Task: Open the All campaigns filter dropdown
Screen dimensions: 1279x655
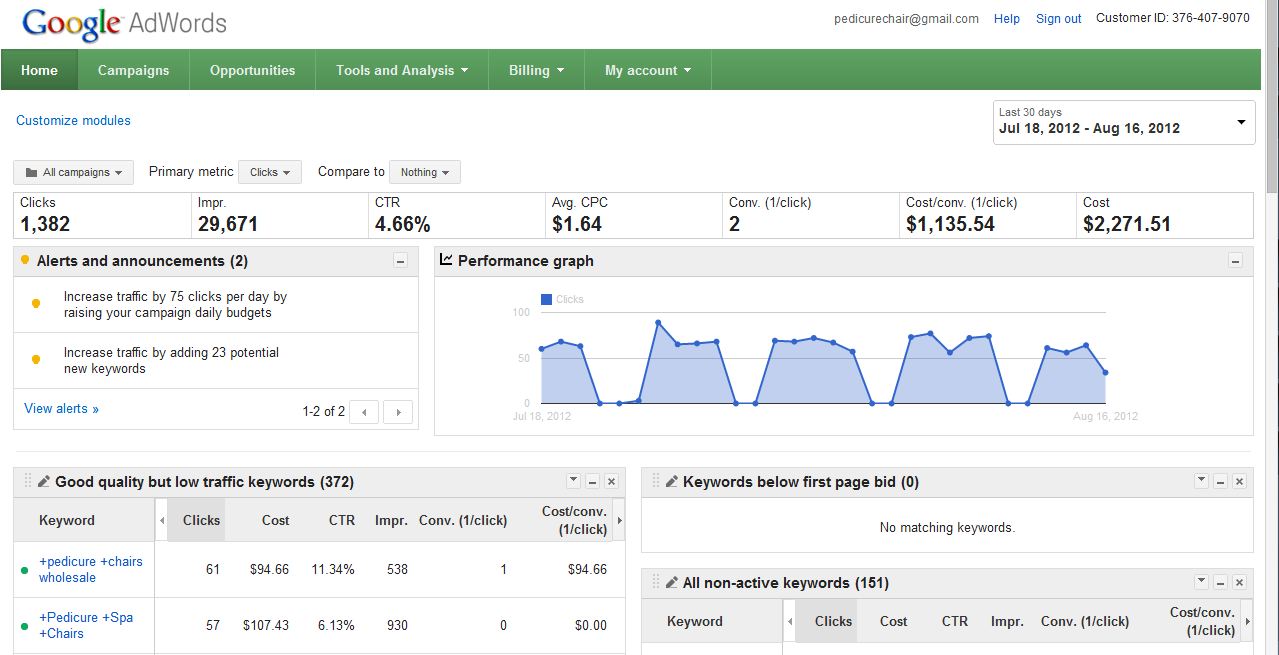Action: click(x=75, y=172)
